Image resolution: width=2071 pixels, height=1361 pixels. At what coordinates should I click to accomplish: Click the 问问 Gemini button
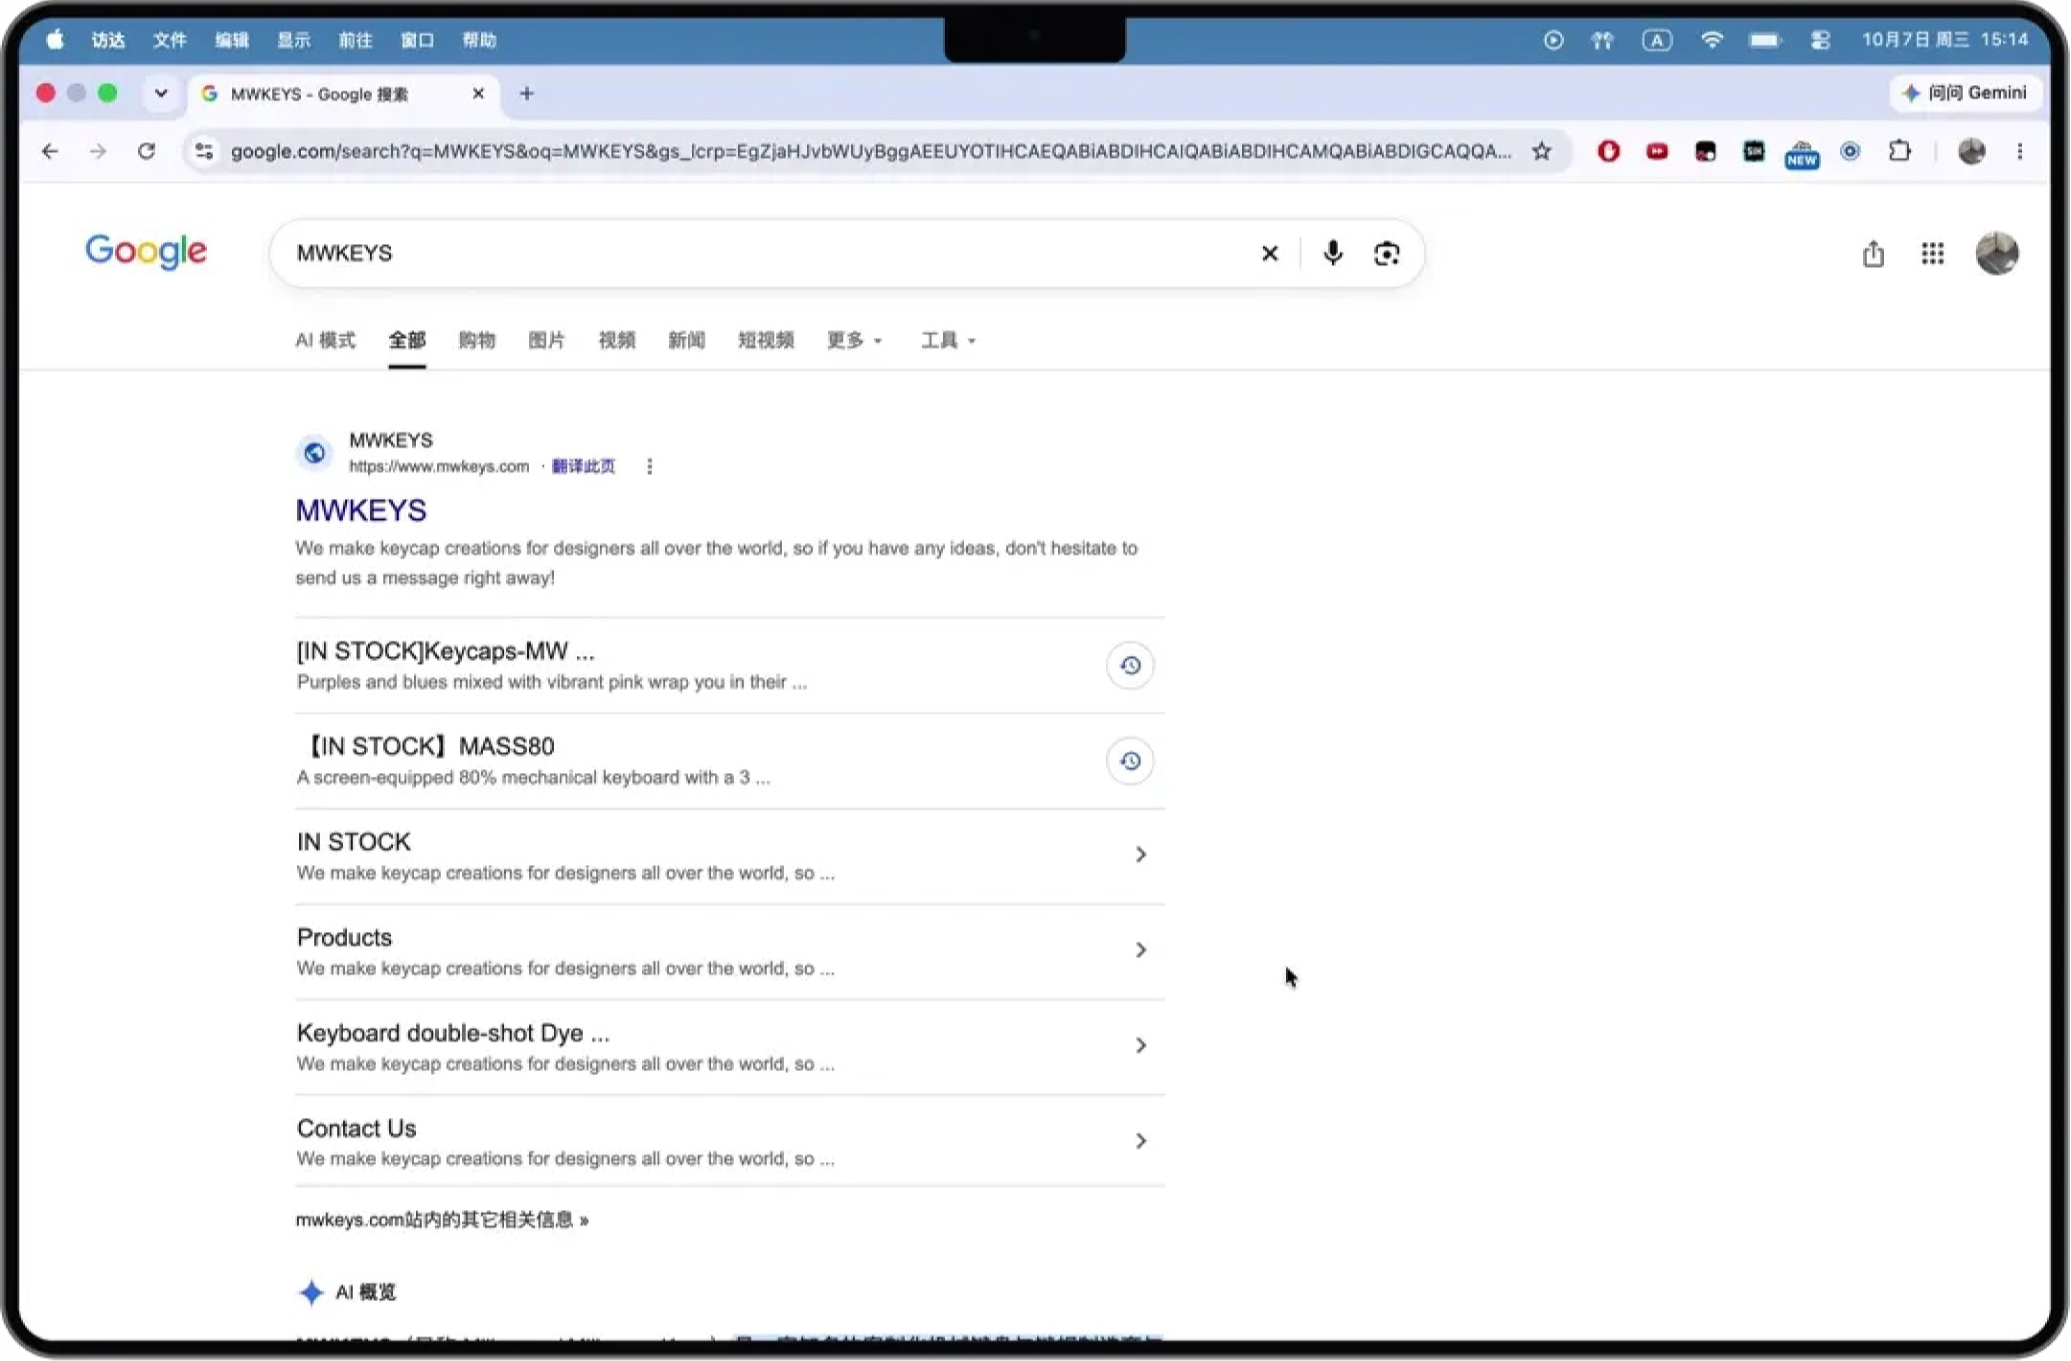1965,93
